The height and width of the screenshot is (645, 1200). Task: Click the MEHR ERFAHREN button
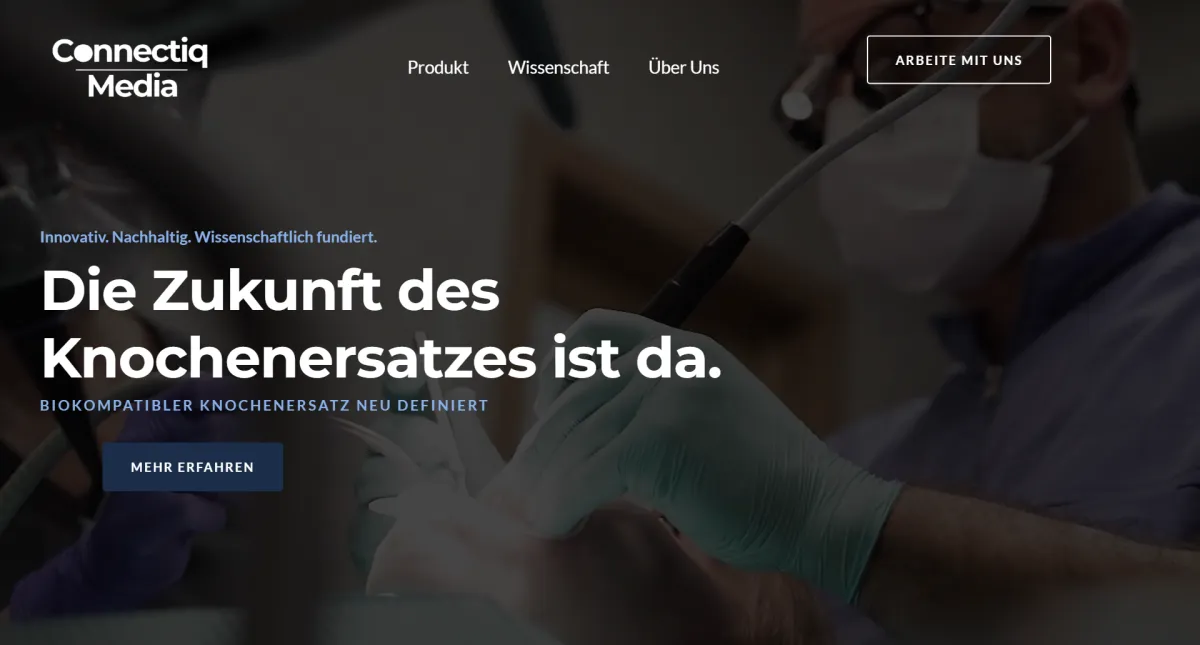coord(192,467)
